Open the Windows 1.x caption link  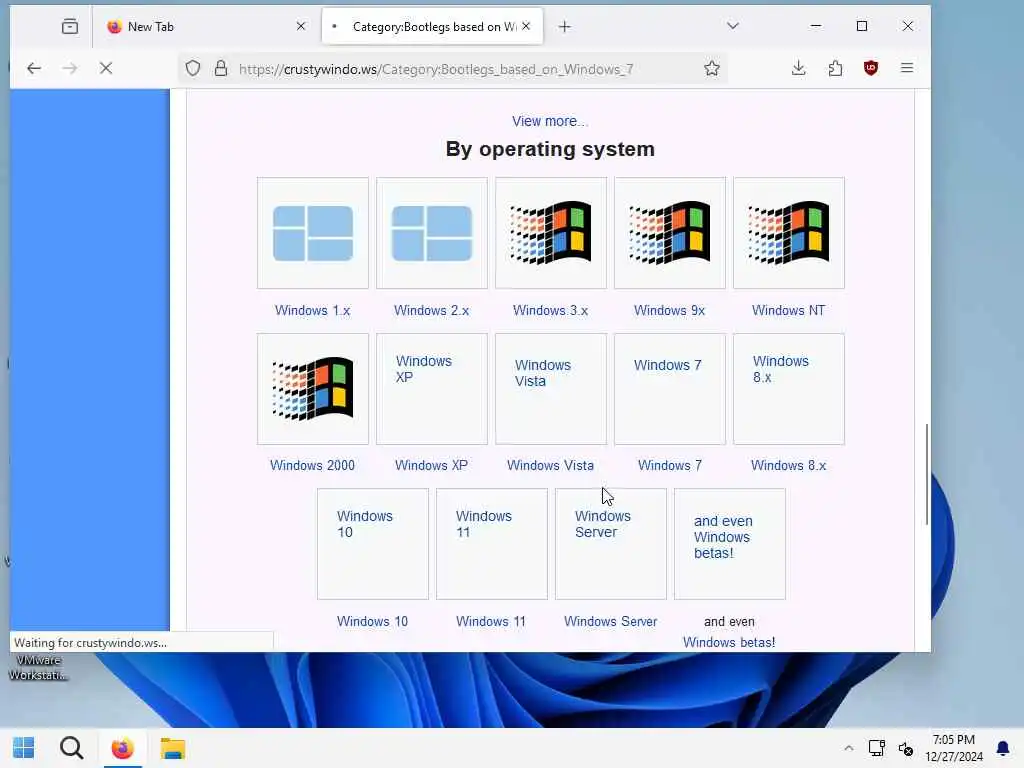point(312,310)
